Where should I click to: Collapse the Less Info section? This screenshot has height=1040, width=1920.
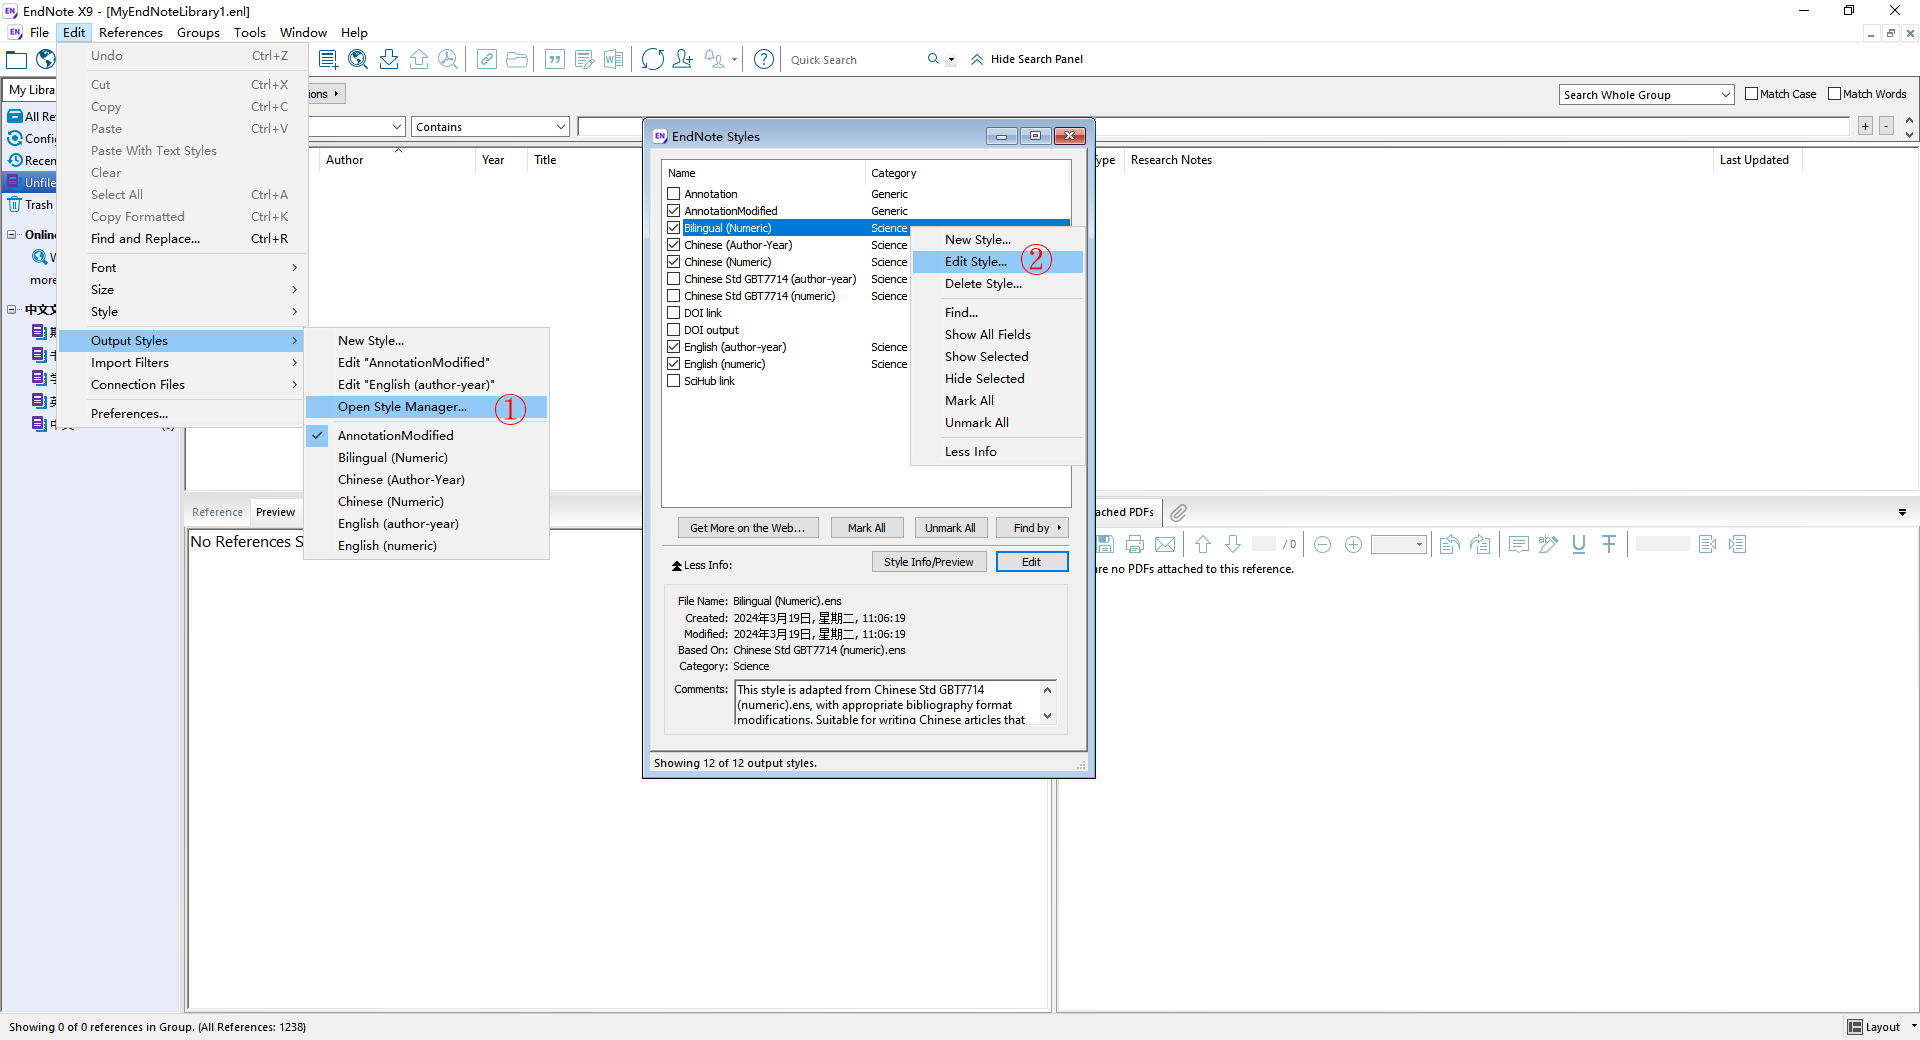(701, 565)
